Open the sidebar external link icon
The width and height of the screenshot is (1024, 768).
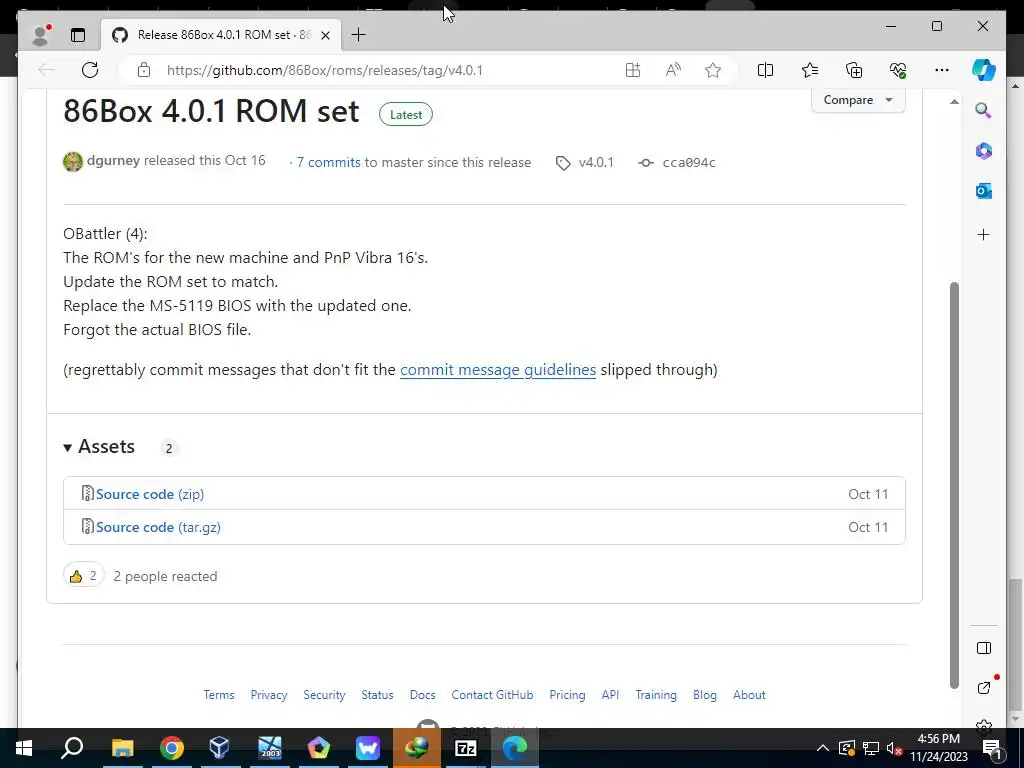pos(984,688)
